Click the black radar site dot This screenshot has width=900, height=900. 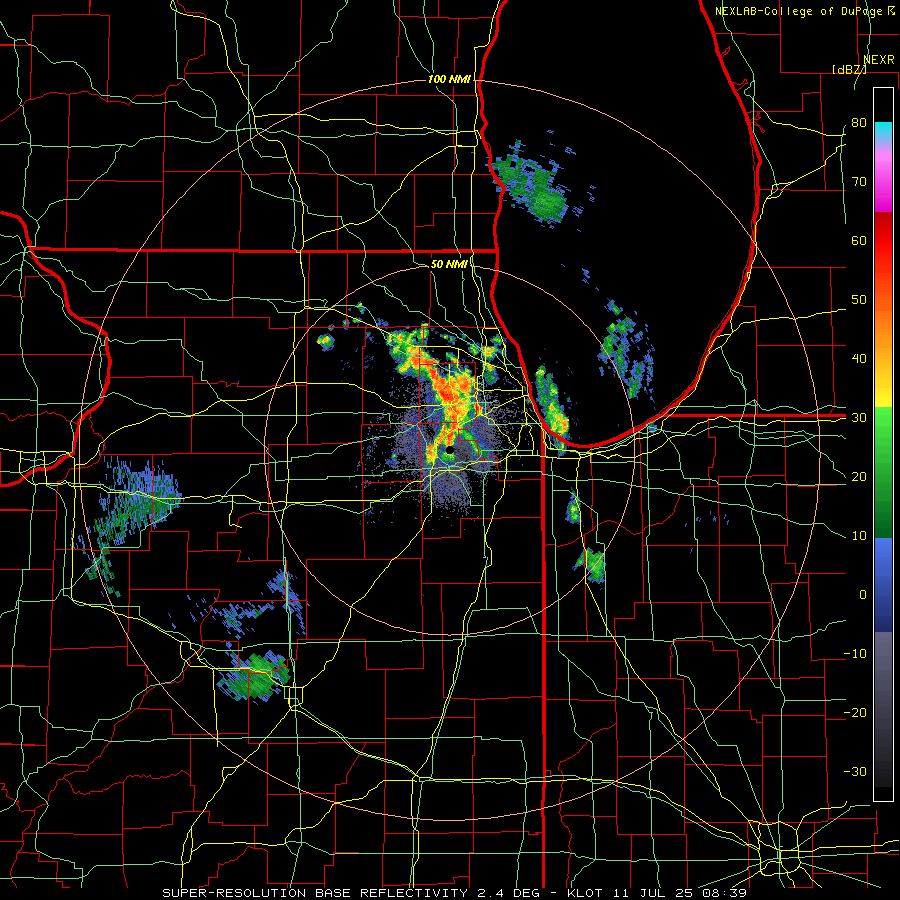pyautogui.click(x=450, y=451)
